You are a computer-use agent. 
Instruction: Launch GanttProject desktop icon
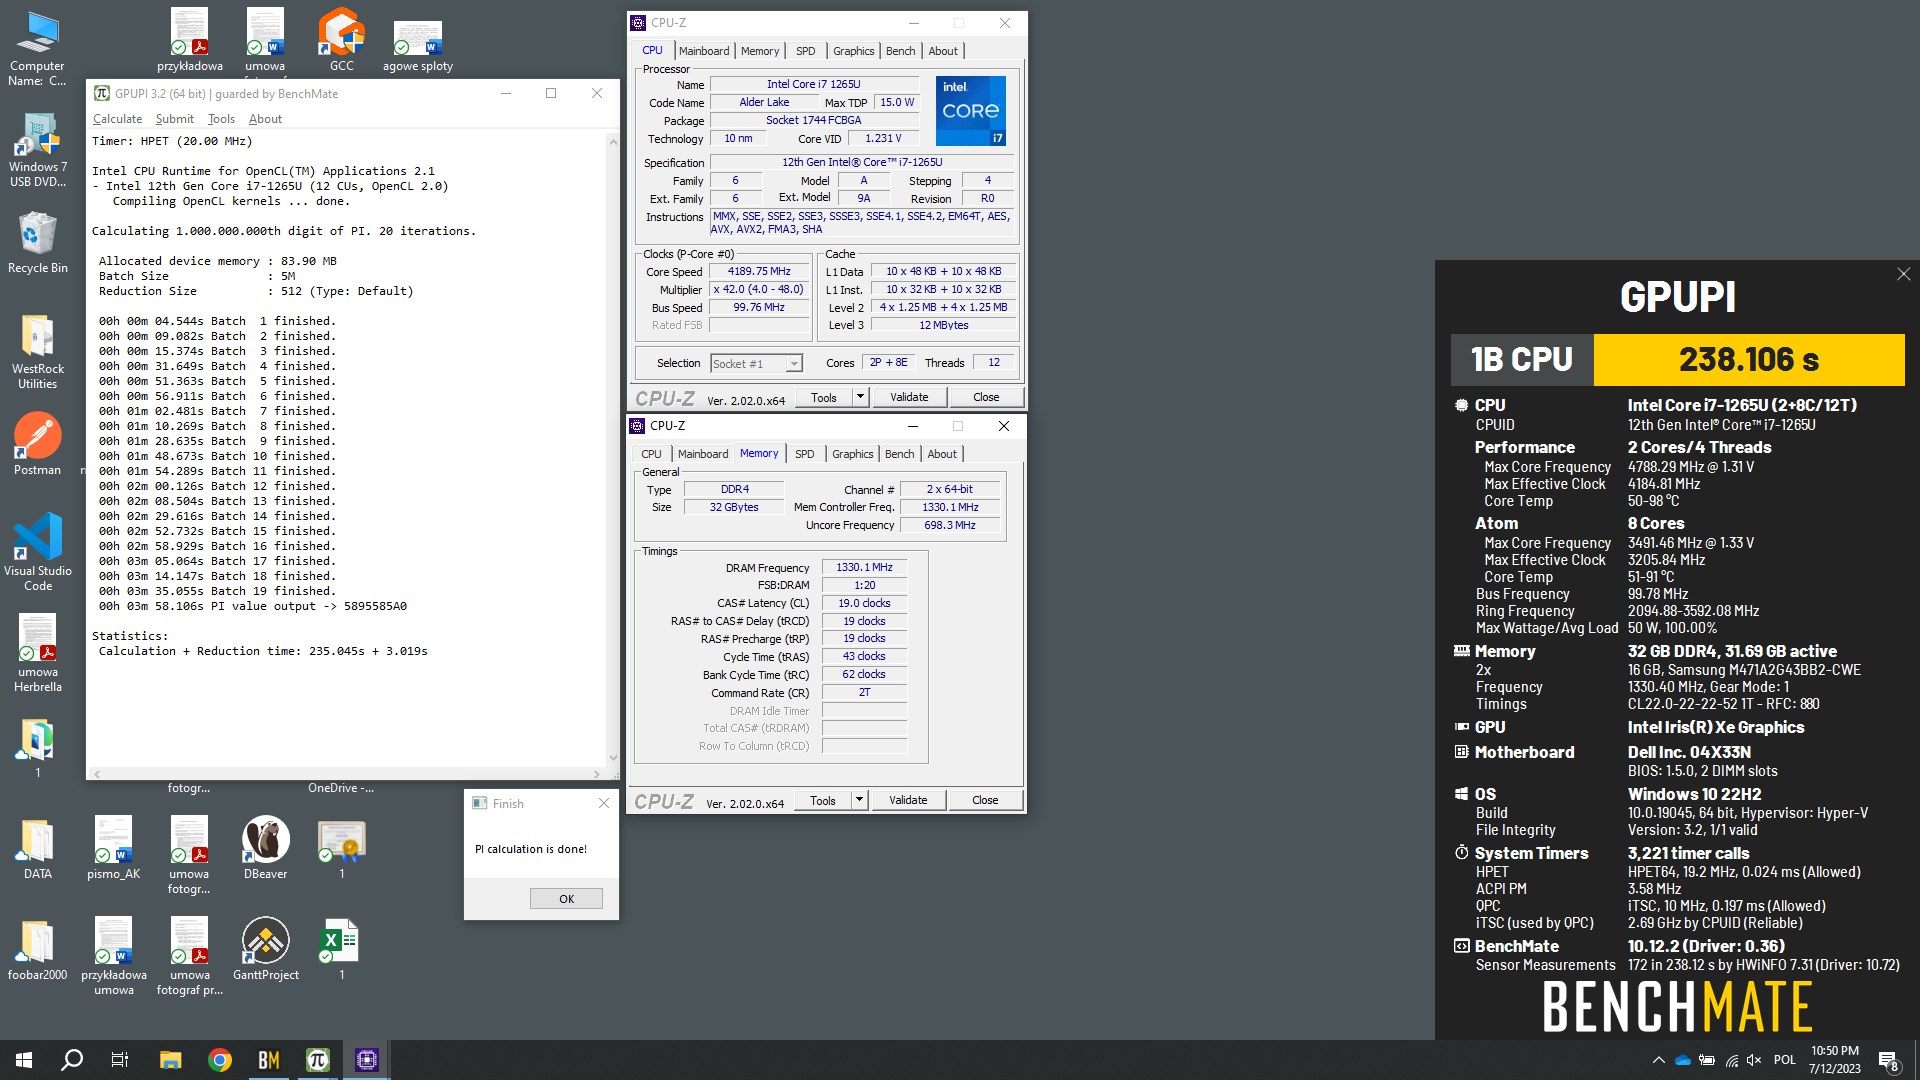[x=265, y=948]
